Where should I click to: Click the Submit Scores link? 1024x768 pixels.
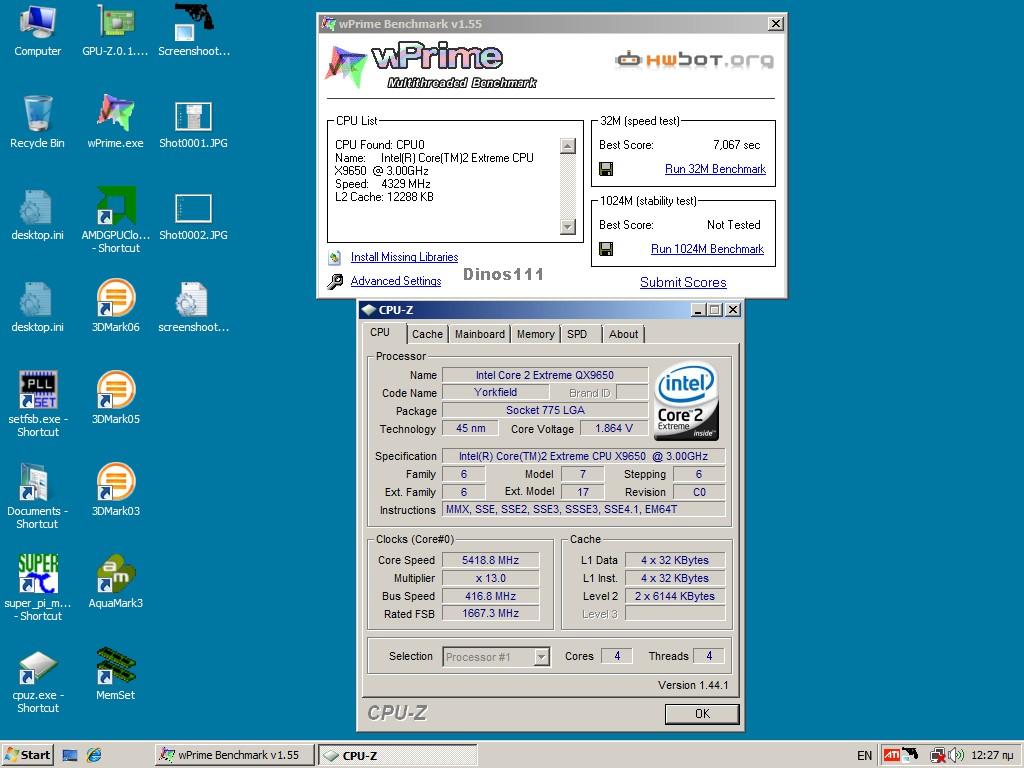tap(683, 282)
